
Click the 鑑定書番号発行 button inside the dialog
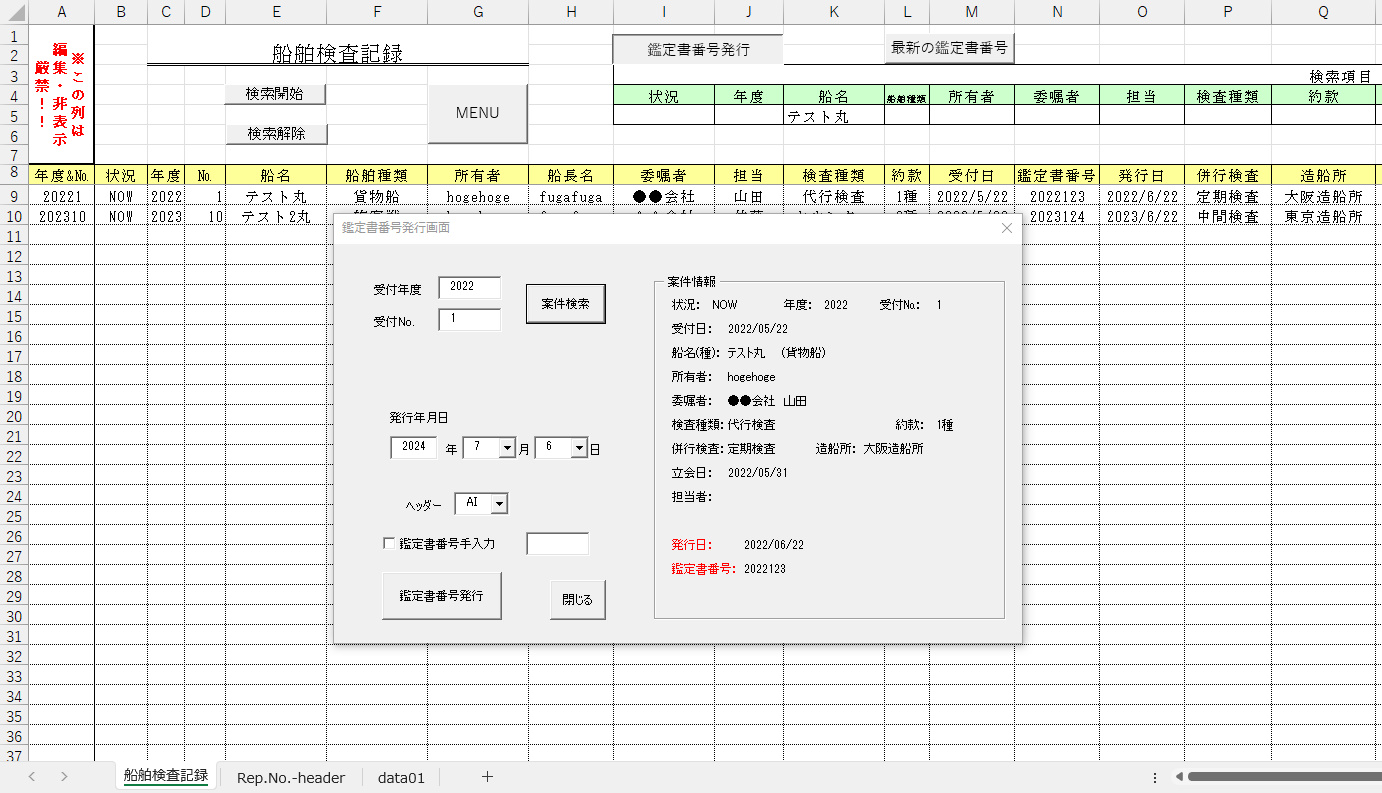pos(441,596)
